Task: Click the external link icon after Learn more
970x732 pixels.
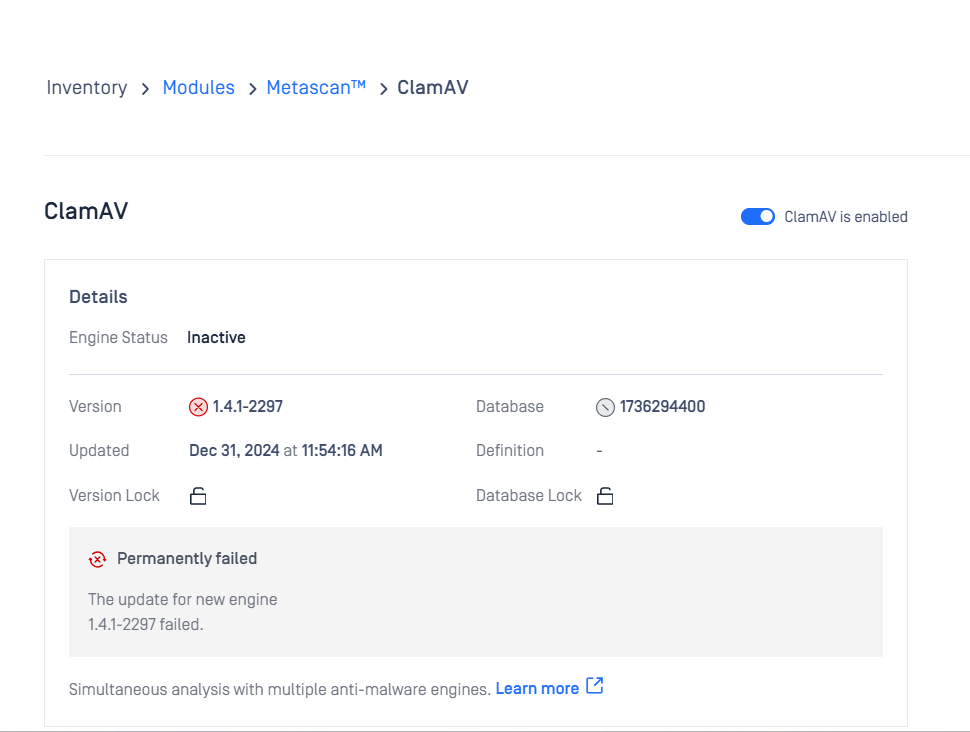Action: pos(594,686)
